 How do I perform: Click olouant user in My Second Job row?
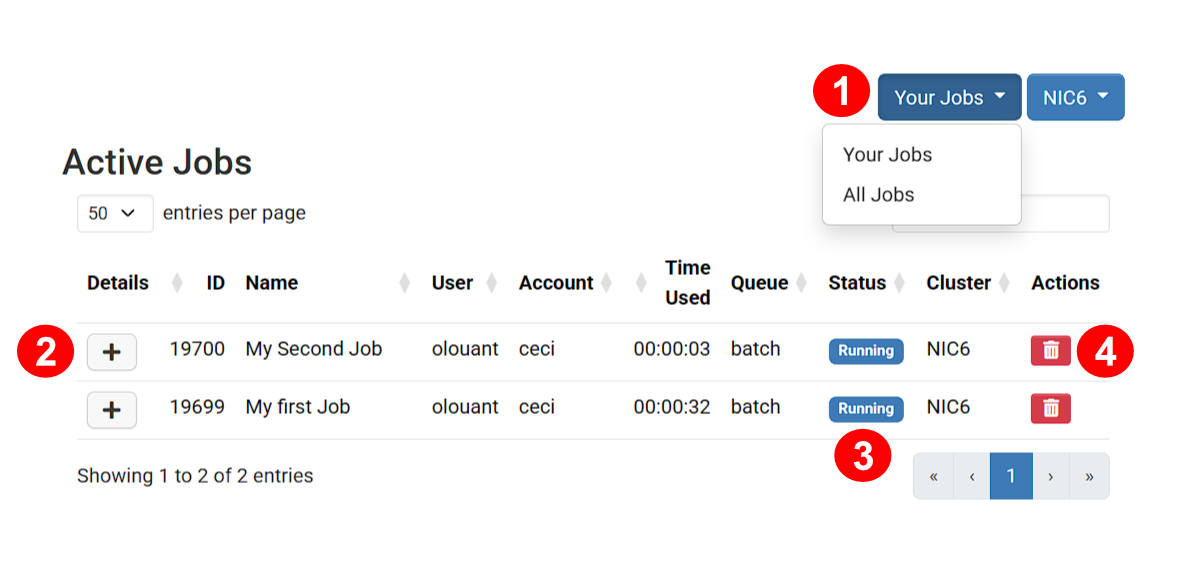tap(465, 349)
